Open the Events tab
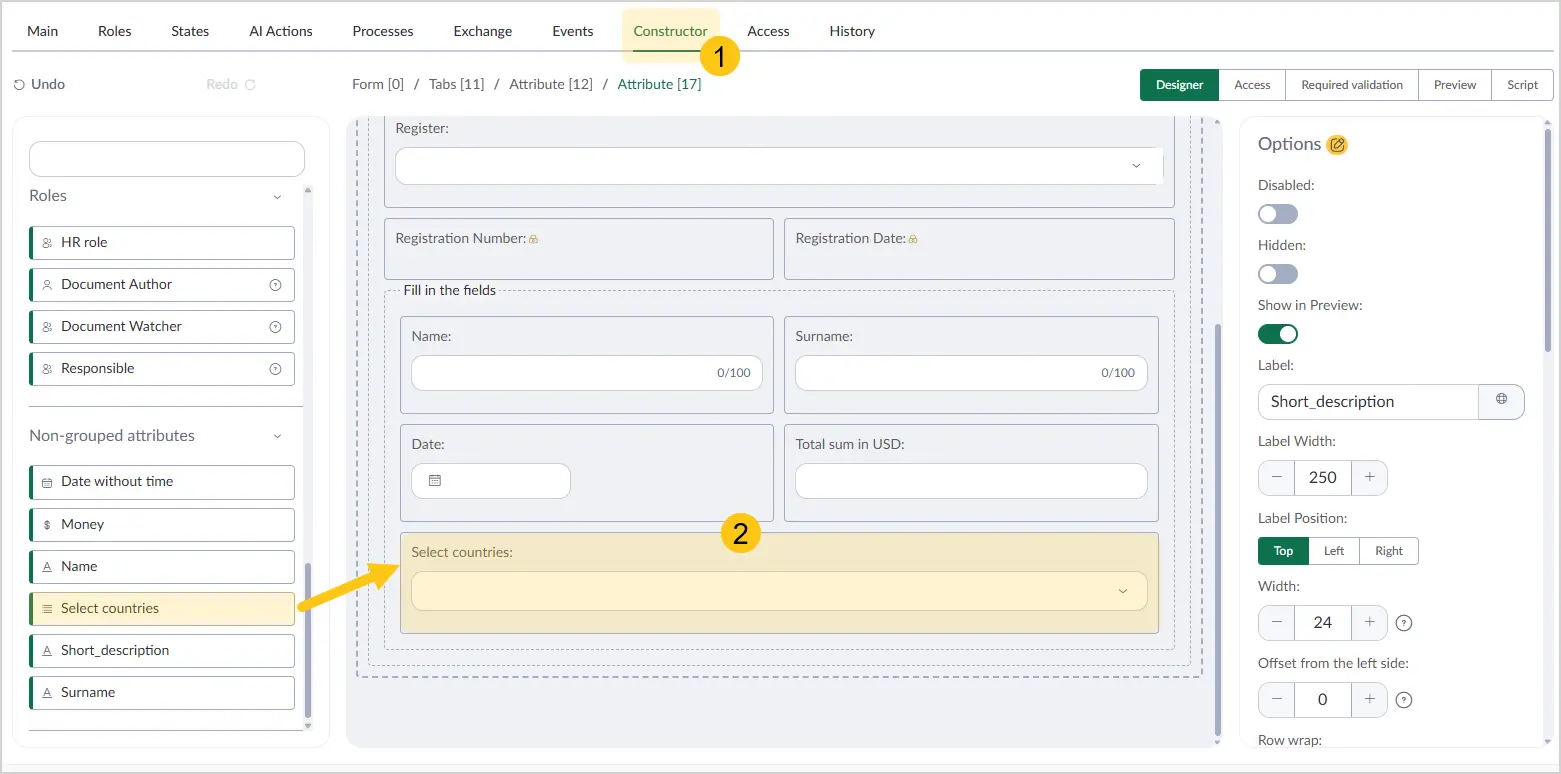 [x=573, y=31]
